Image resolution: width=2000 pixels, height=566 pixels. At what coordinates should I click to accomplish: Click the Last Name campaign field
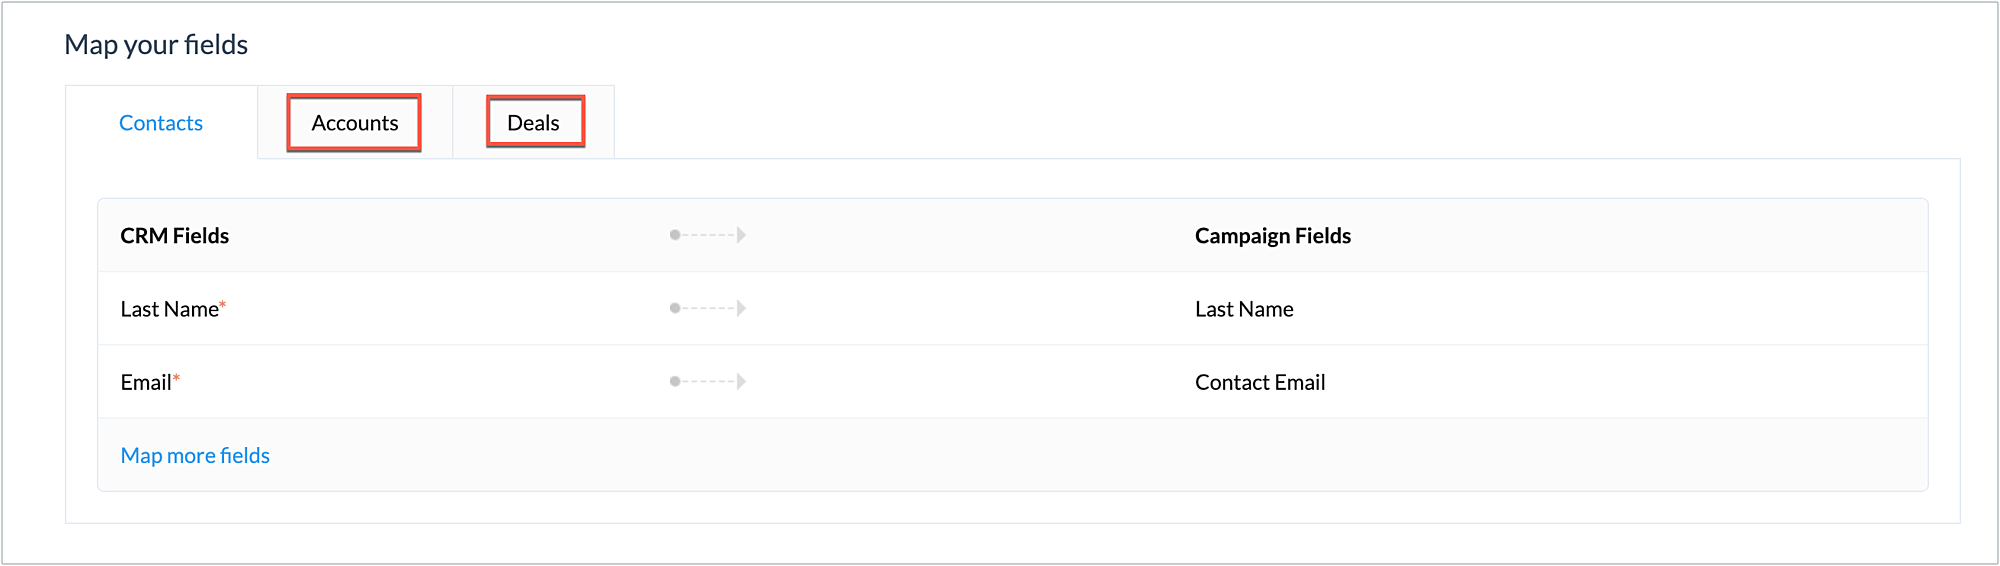click(x=1244, y=309)
